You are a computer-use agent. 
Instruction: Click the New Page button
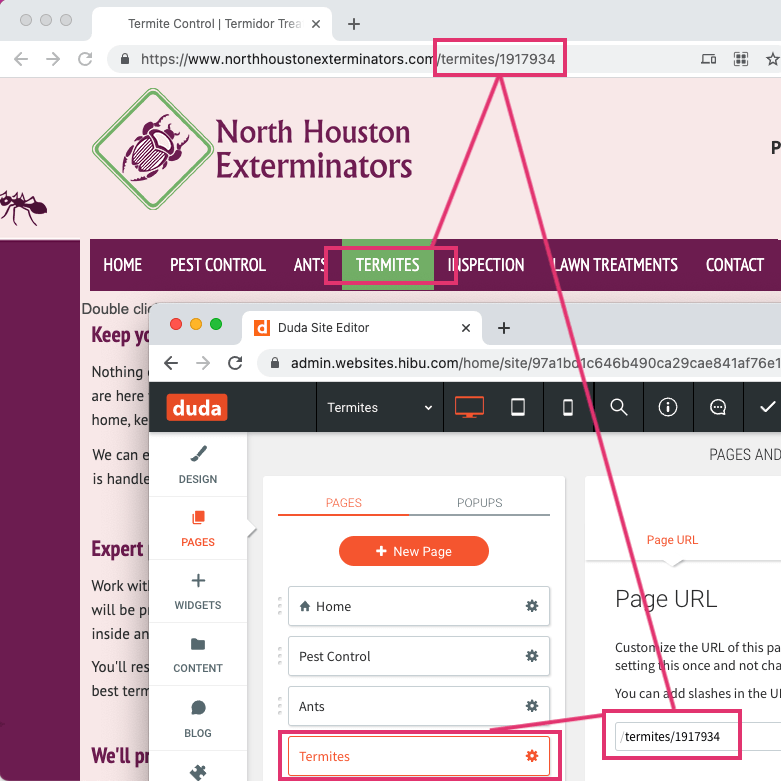coord(413,551)
